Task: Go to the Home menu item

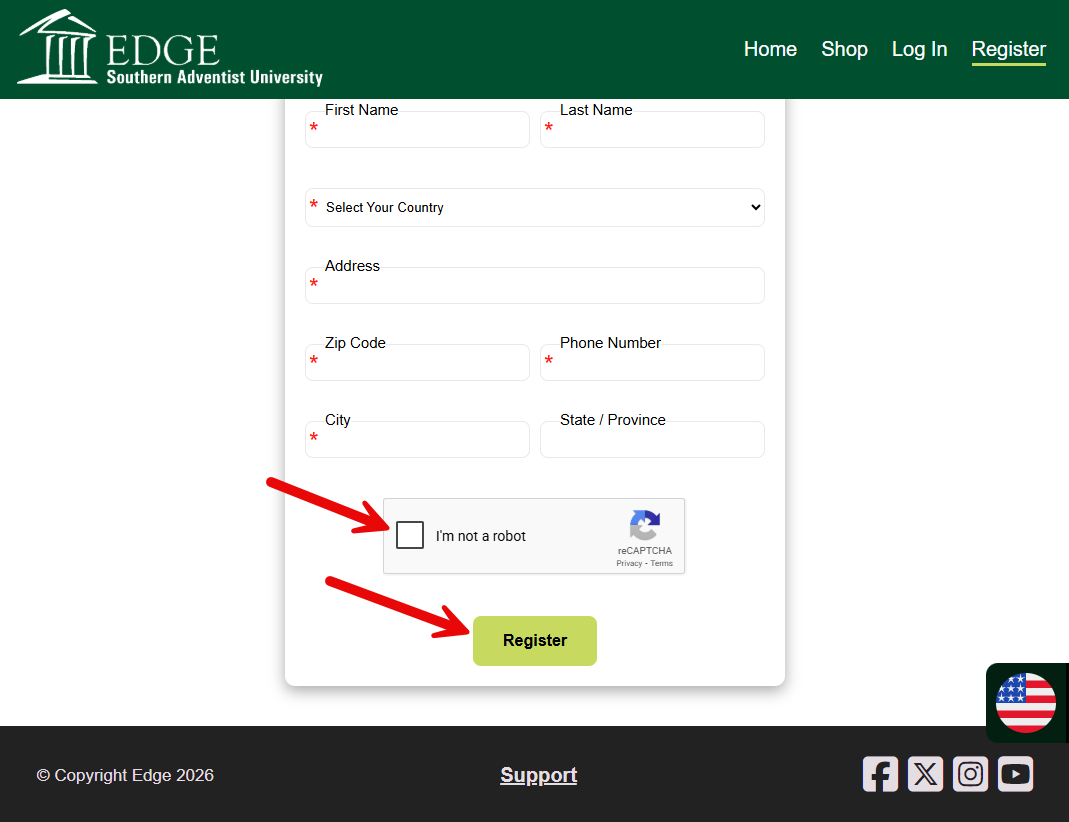Action: [770, 49]
